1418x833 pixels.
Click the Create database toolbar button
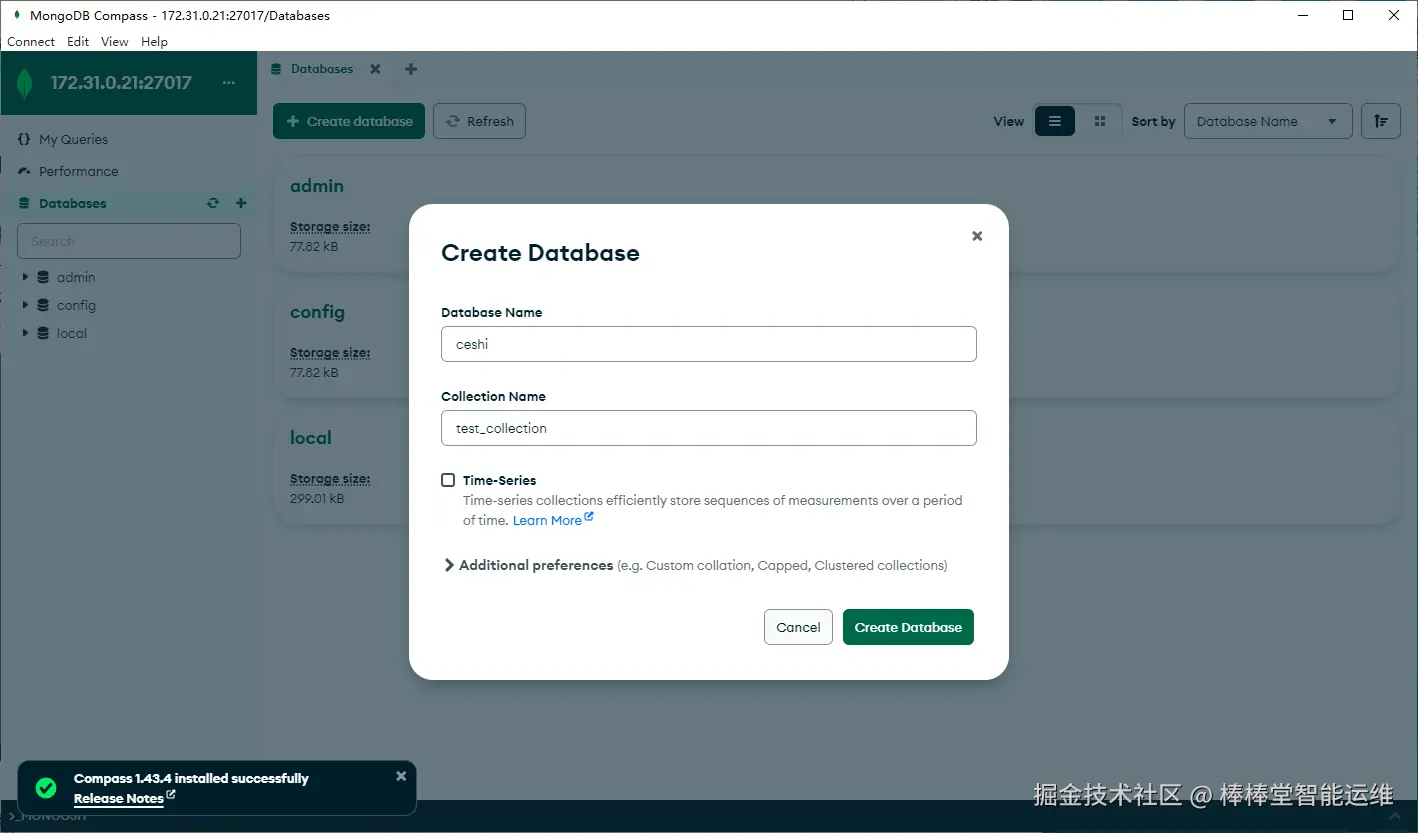(x=349, y=121)
